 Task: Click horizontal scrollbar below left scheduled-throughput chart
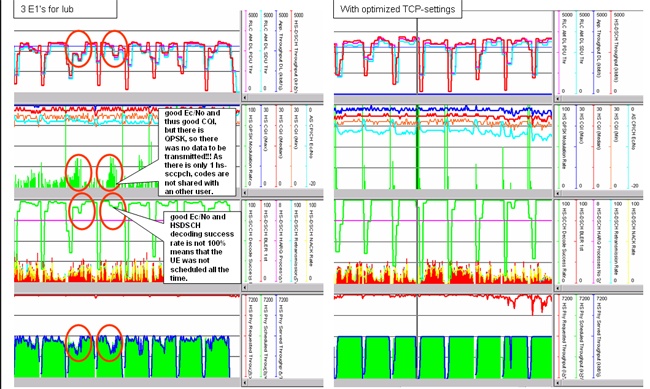(x=127, y=382)
